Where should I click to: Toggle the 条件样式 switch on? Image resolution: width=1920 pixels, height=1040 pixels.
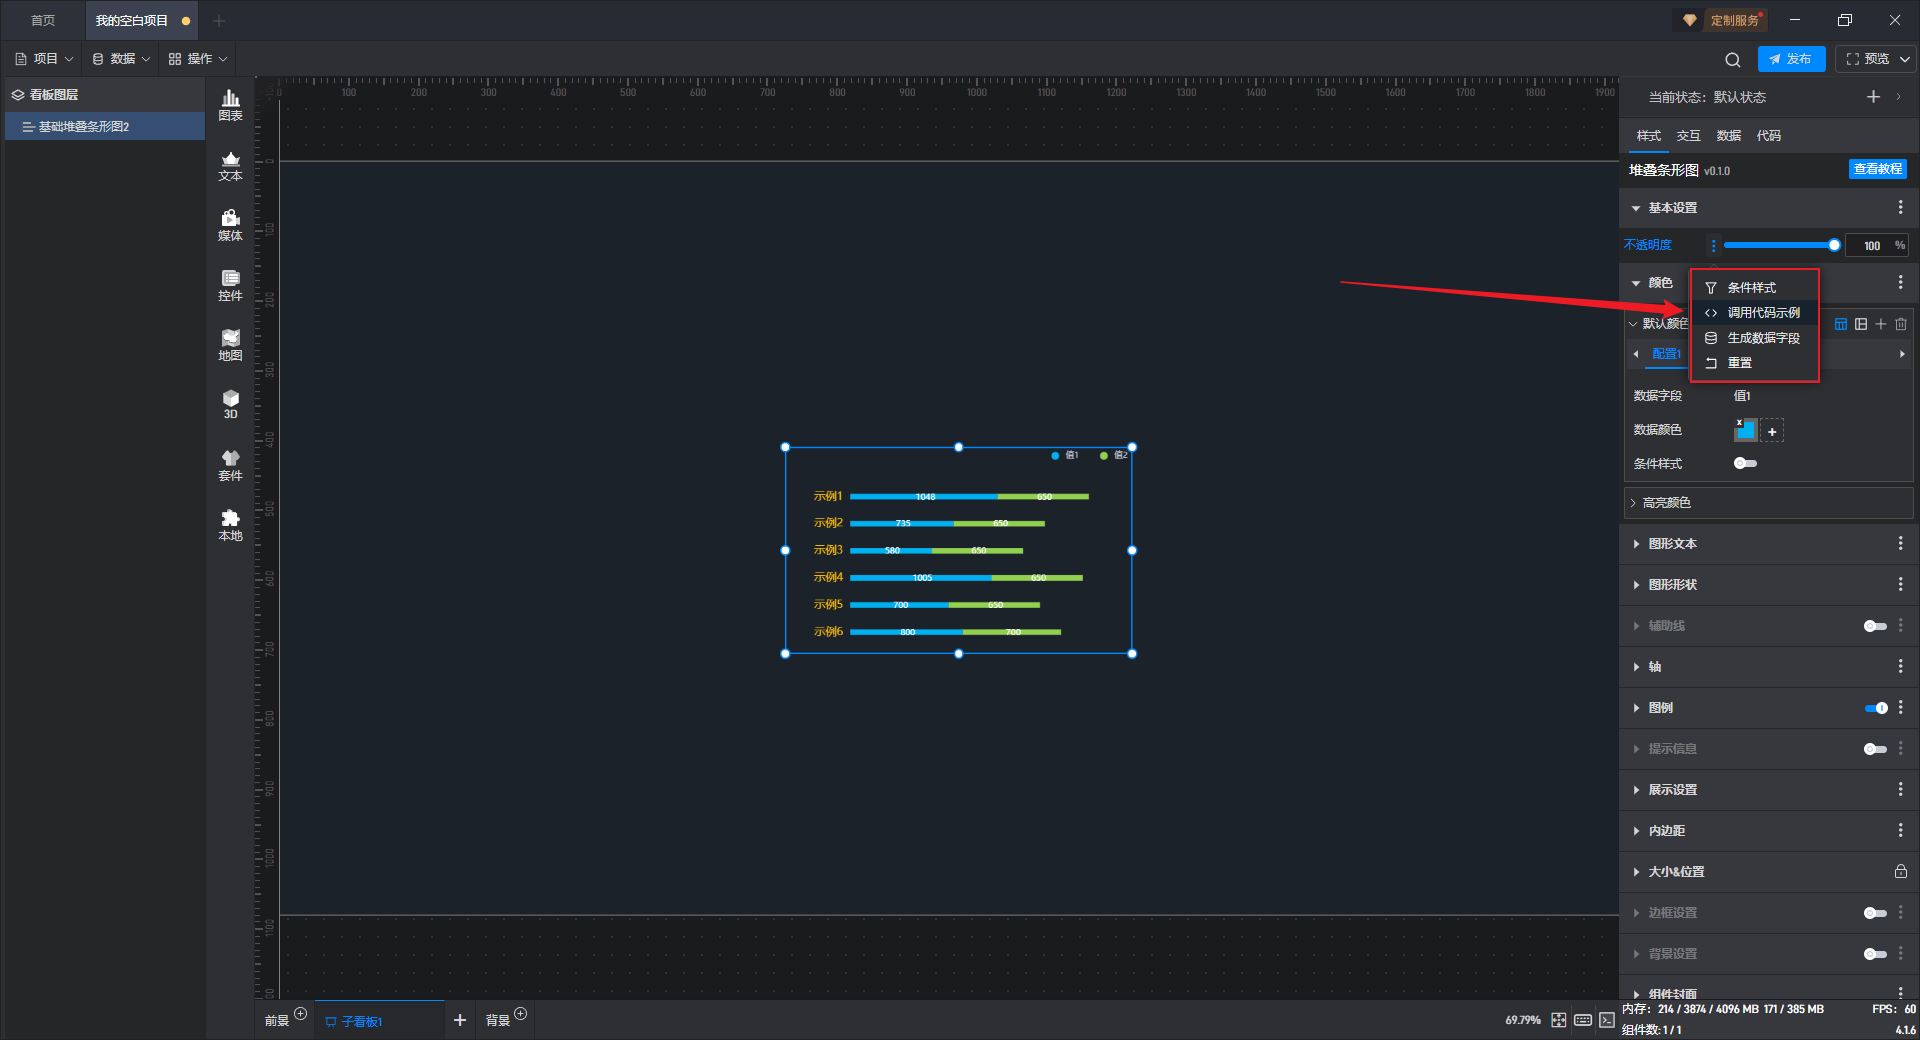click(1745, 463)
